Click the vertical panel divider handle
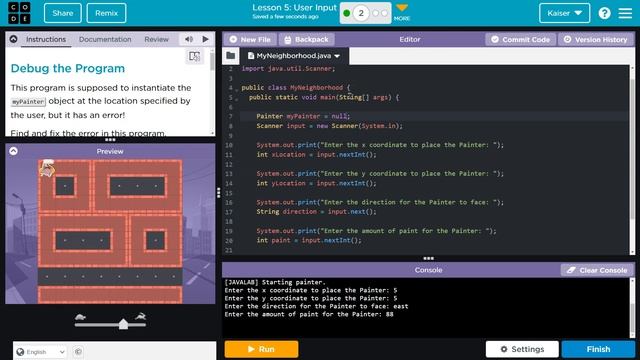 (x=219, y=193)
